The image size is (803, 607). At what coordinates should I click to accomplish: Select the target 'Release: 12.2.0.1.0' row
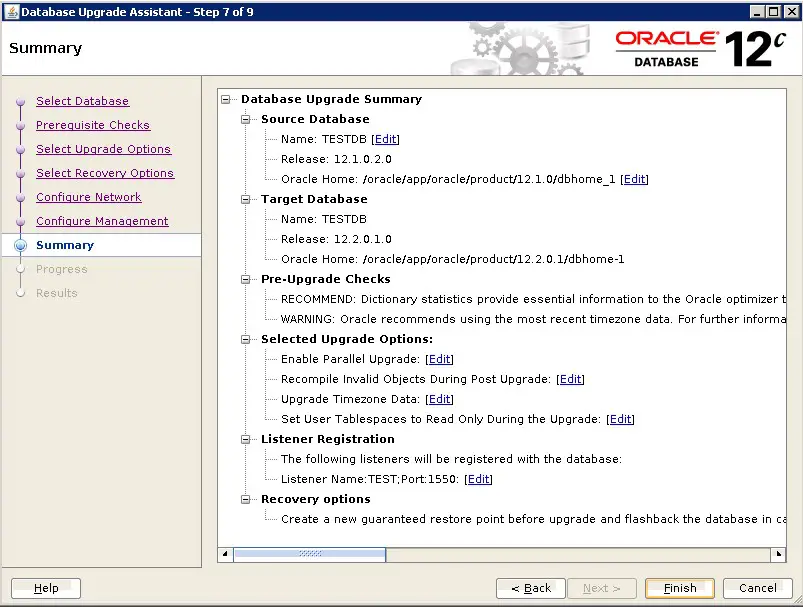pyautogui.click(x=336, y=239)
